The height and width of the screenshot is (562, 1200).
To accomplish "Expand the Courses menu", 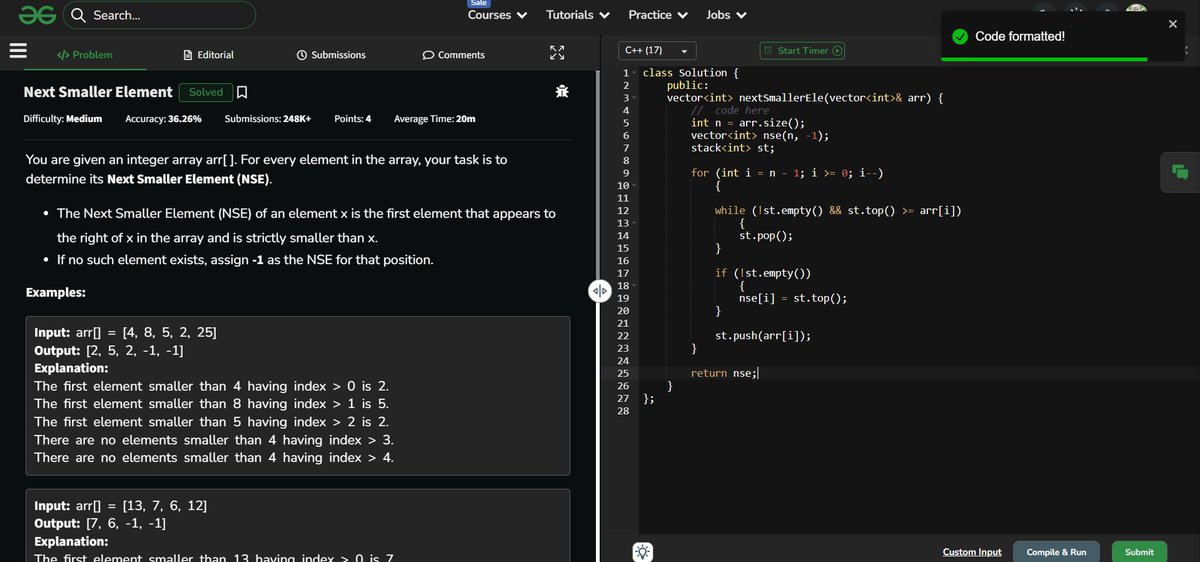I will 497,15.
